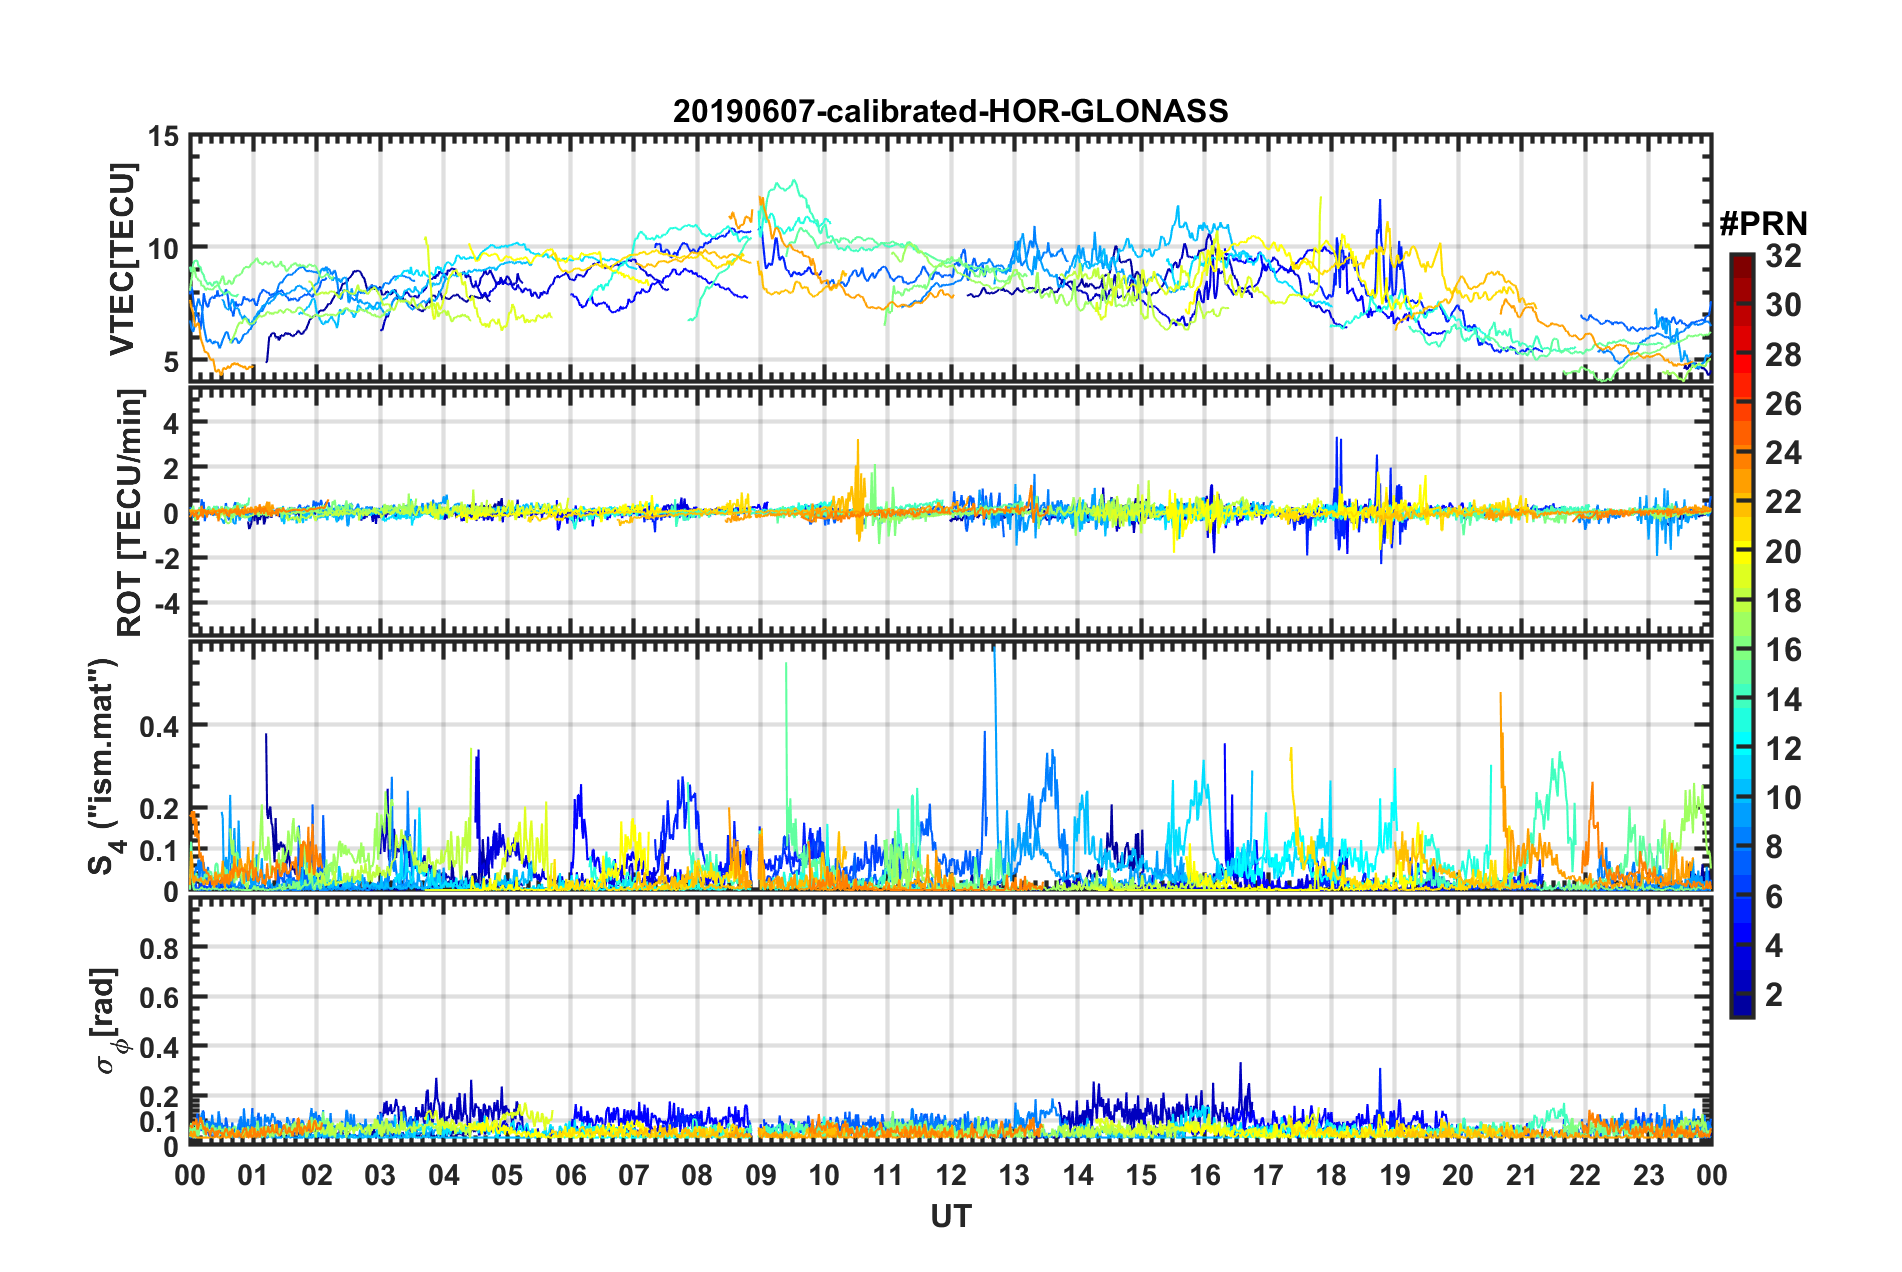Select the VTEC[TECU] y-axis label

coord(122,259)
